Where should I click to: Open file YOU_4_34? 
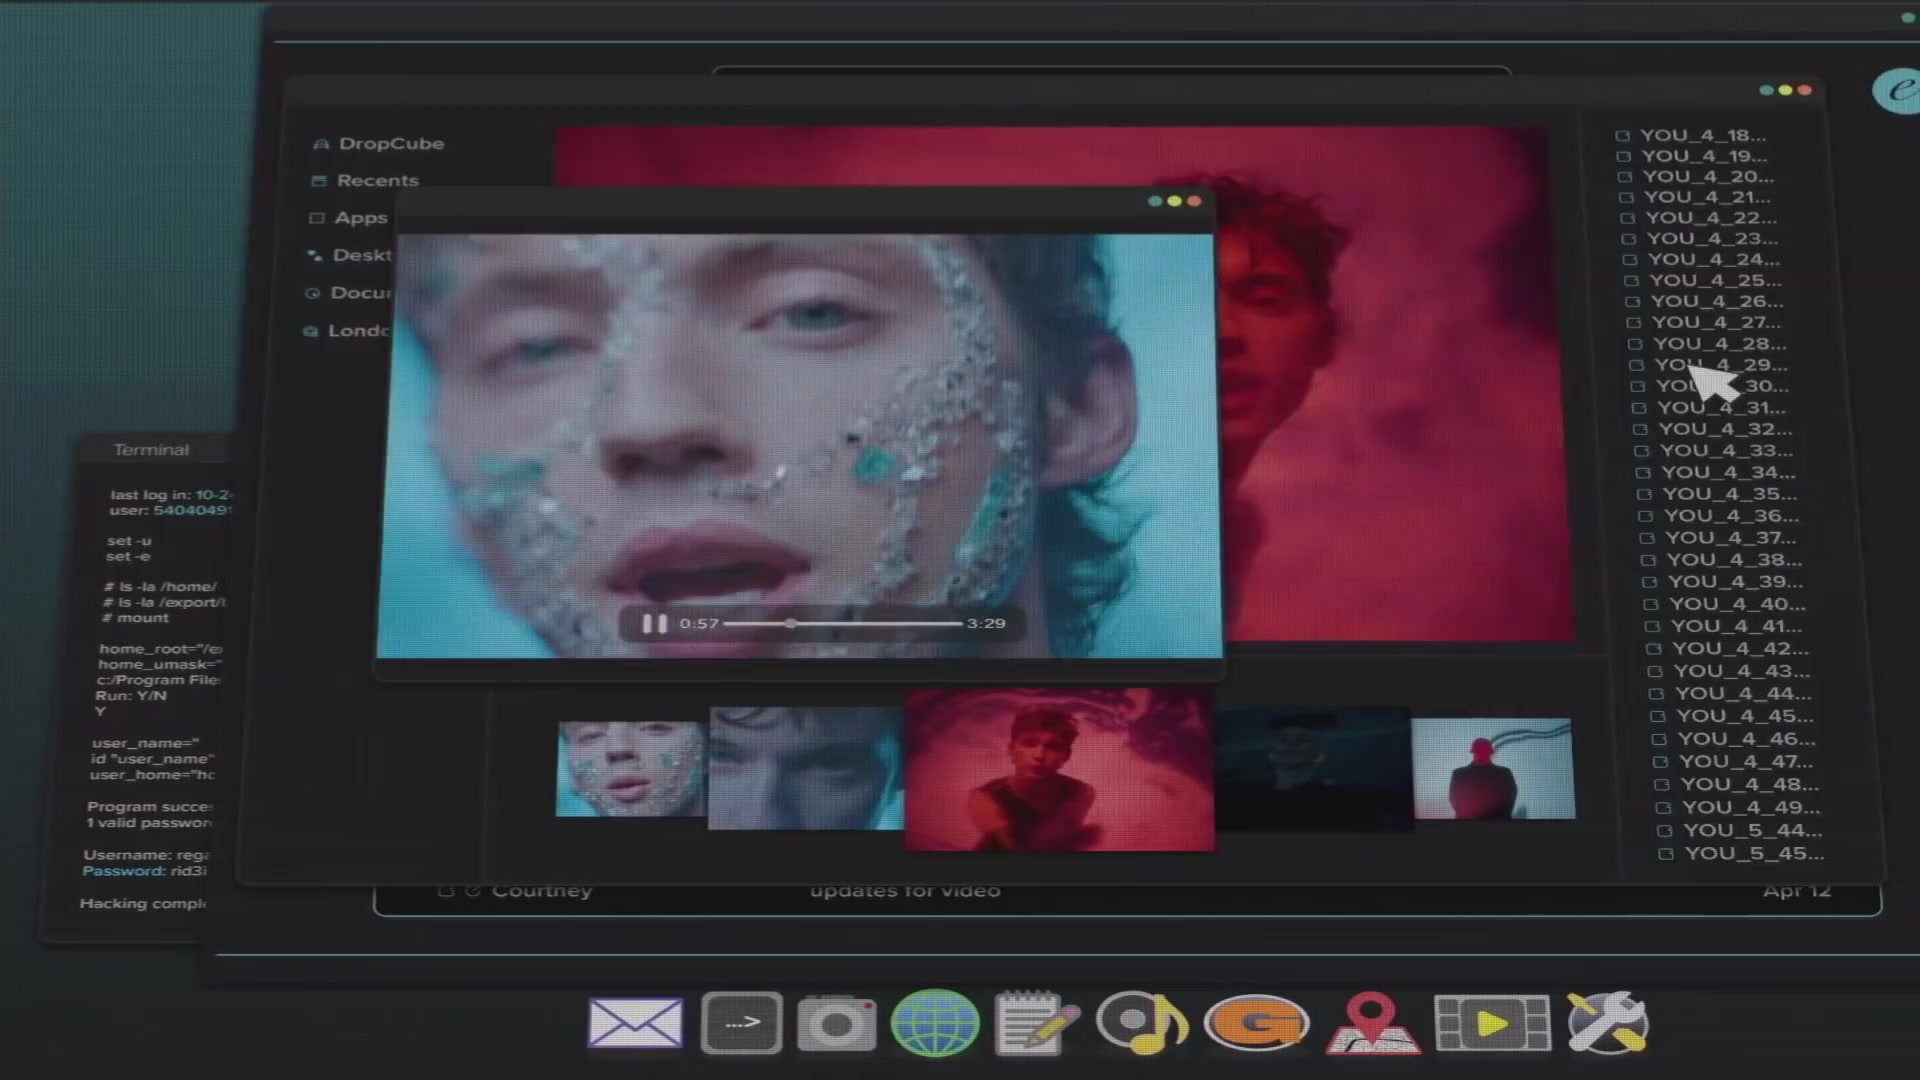1728,472
